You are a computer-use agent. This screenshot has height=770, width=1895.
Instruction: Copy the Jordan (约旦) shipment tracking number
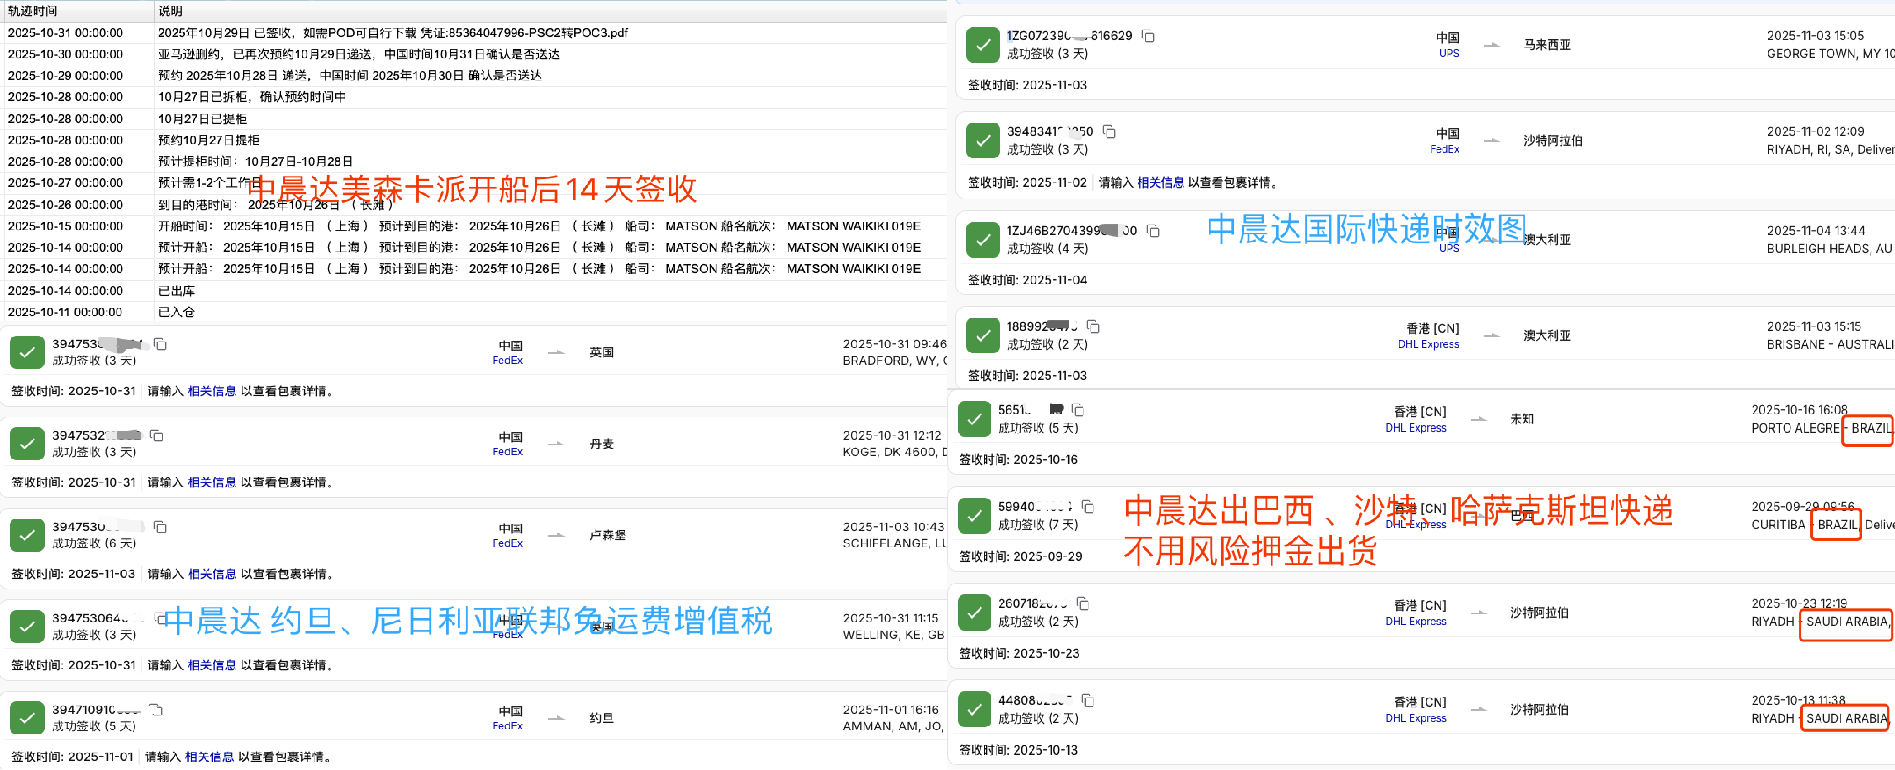156,710
